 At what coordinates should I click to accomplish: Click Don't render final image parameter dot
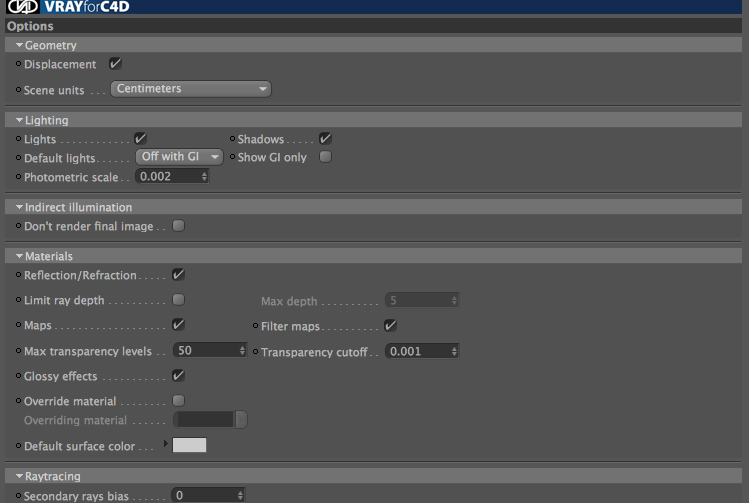(x=19, y=225)
